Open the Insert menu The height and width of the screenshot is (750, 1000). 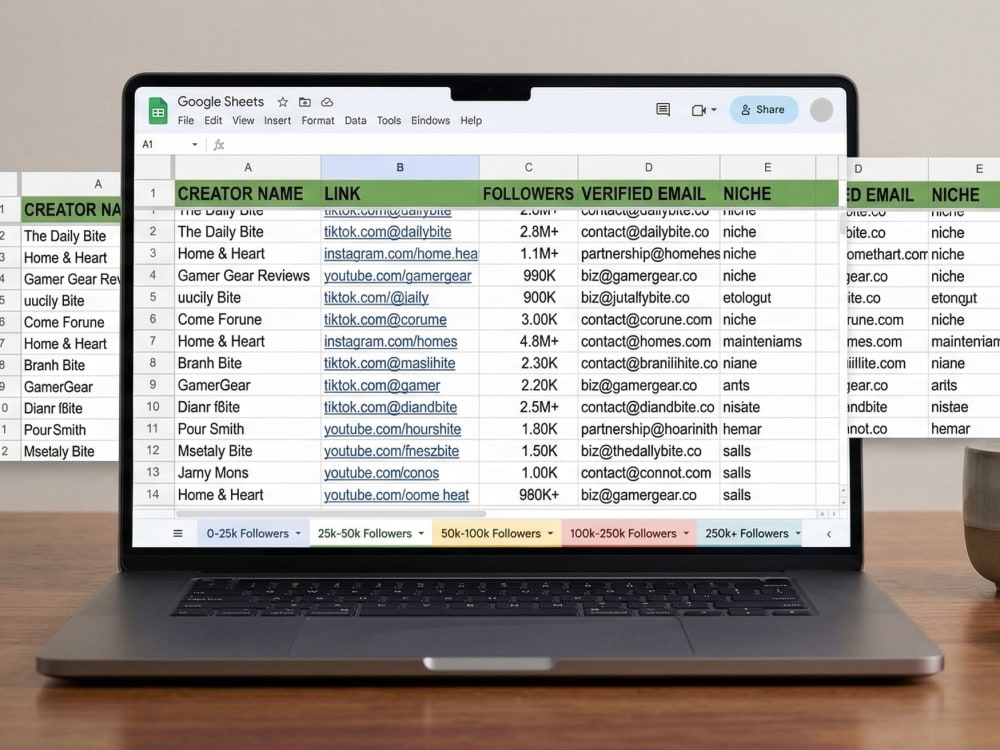click(277, 121)
